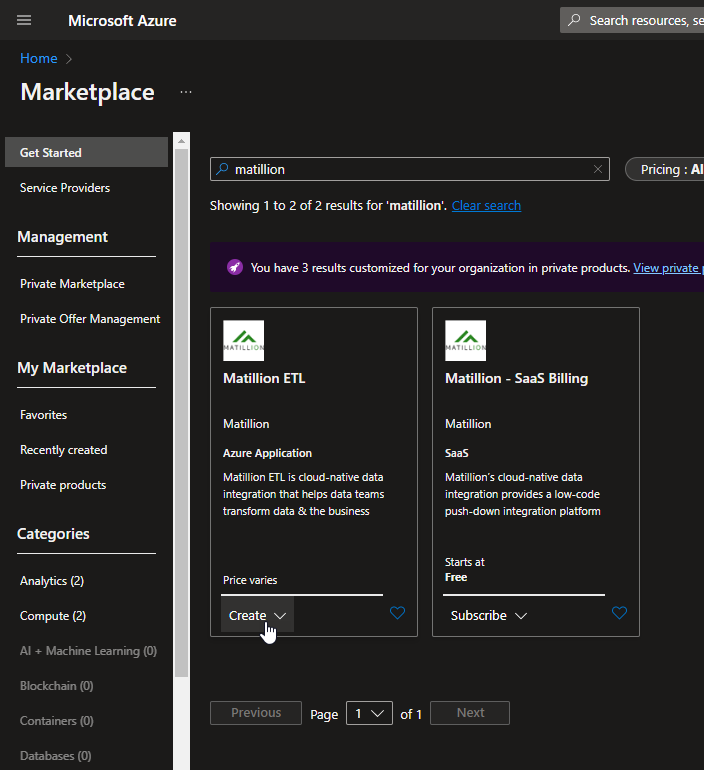The width and height of the screenshot is (704, 770).
Task: Open the View private products link
Action: 668,268
